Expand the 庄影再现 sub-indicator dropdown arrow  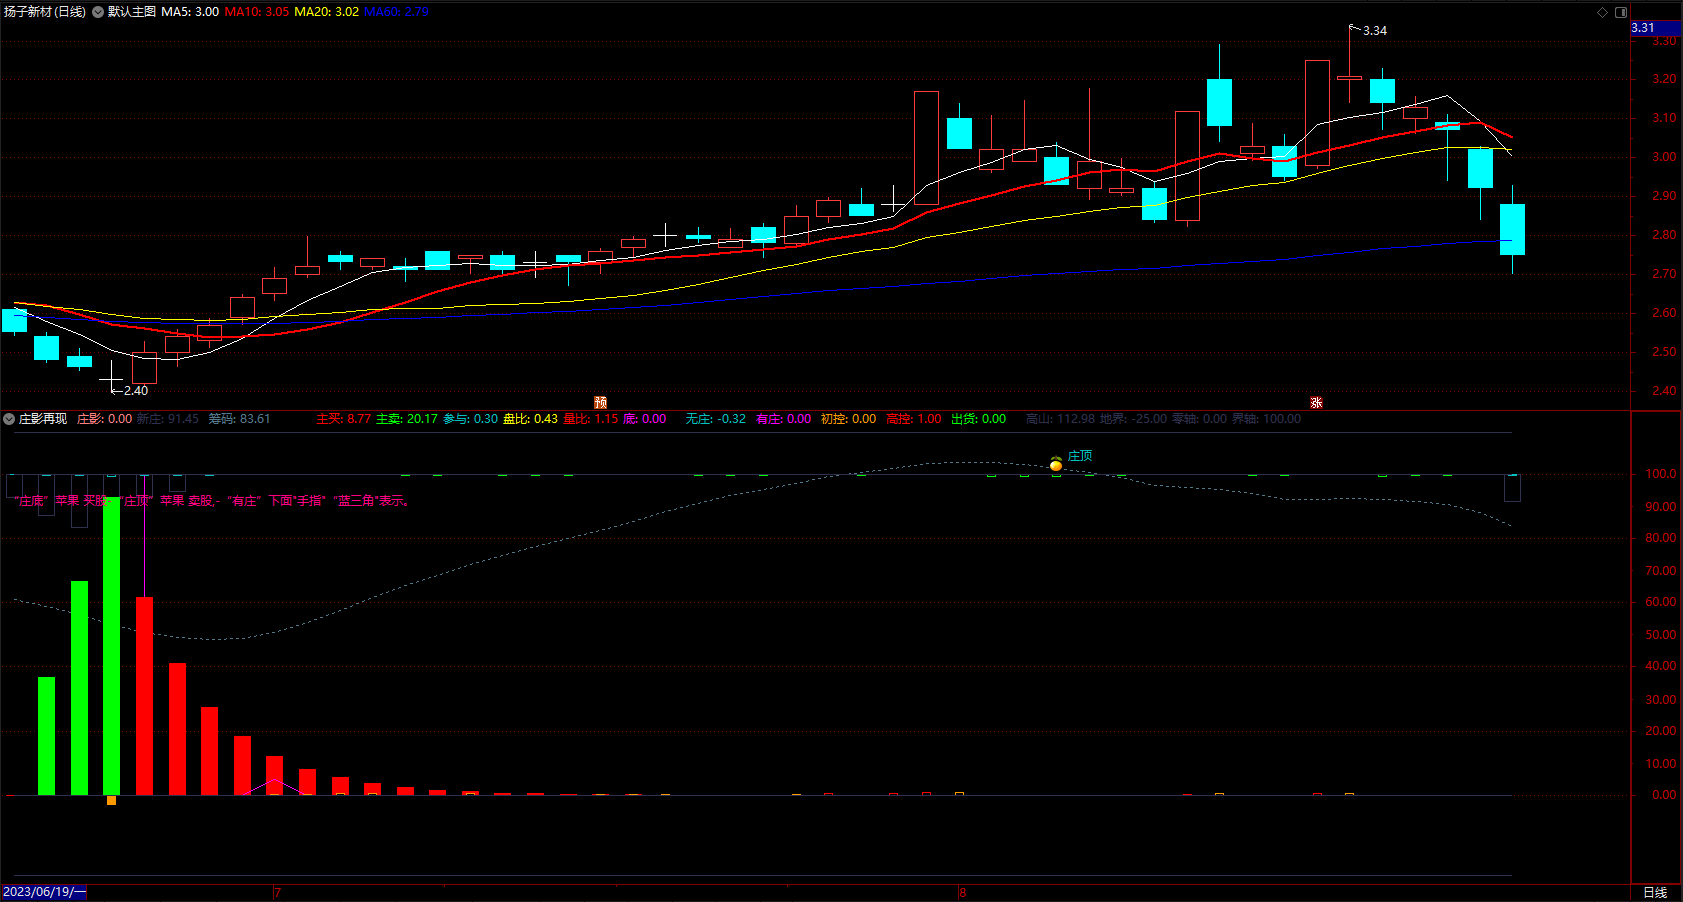tap(9, 419)
